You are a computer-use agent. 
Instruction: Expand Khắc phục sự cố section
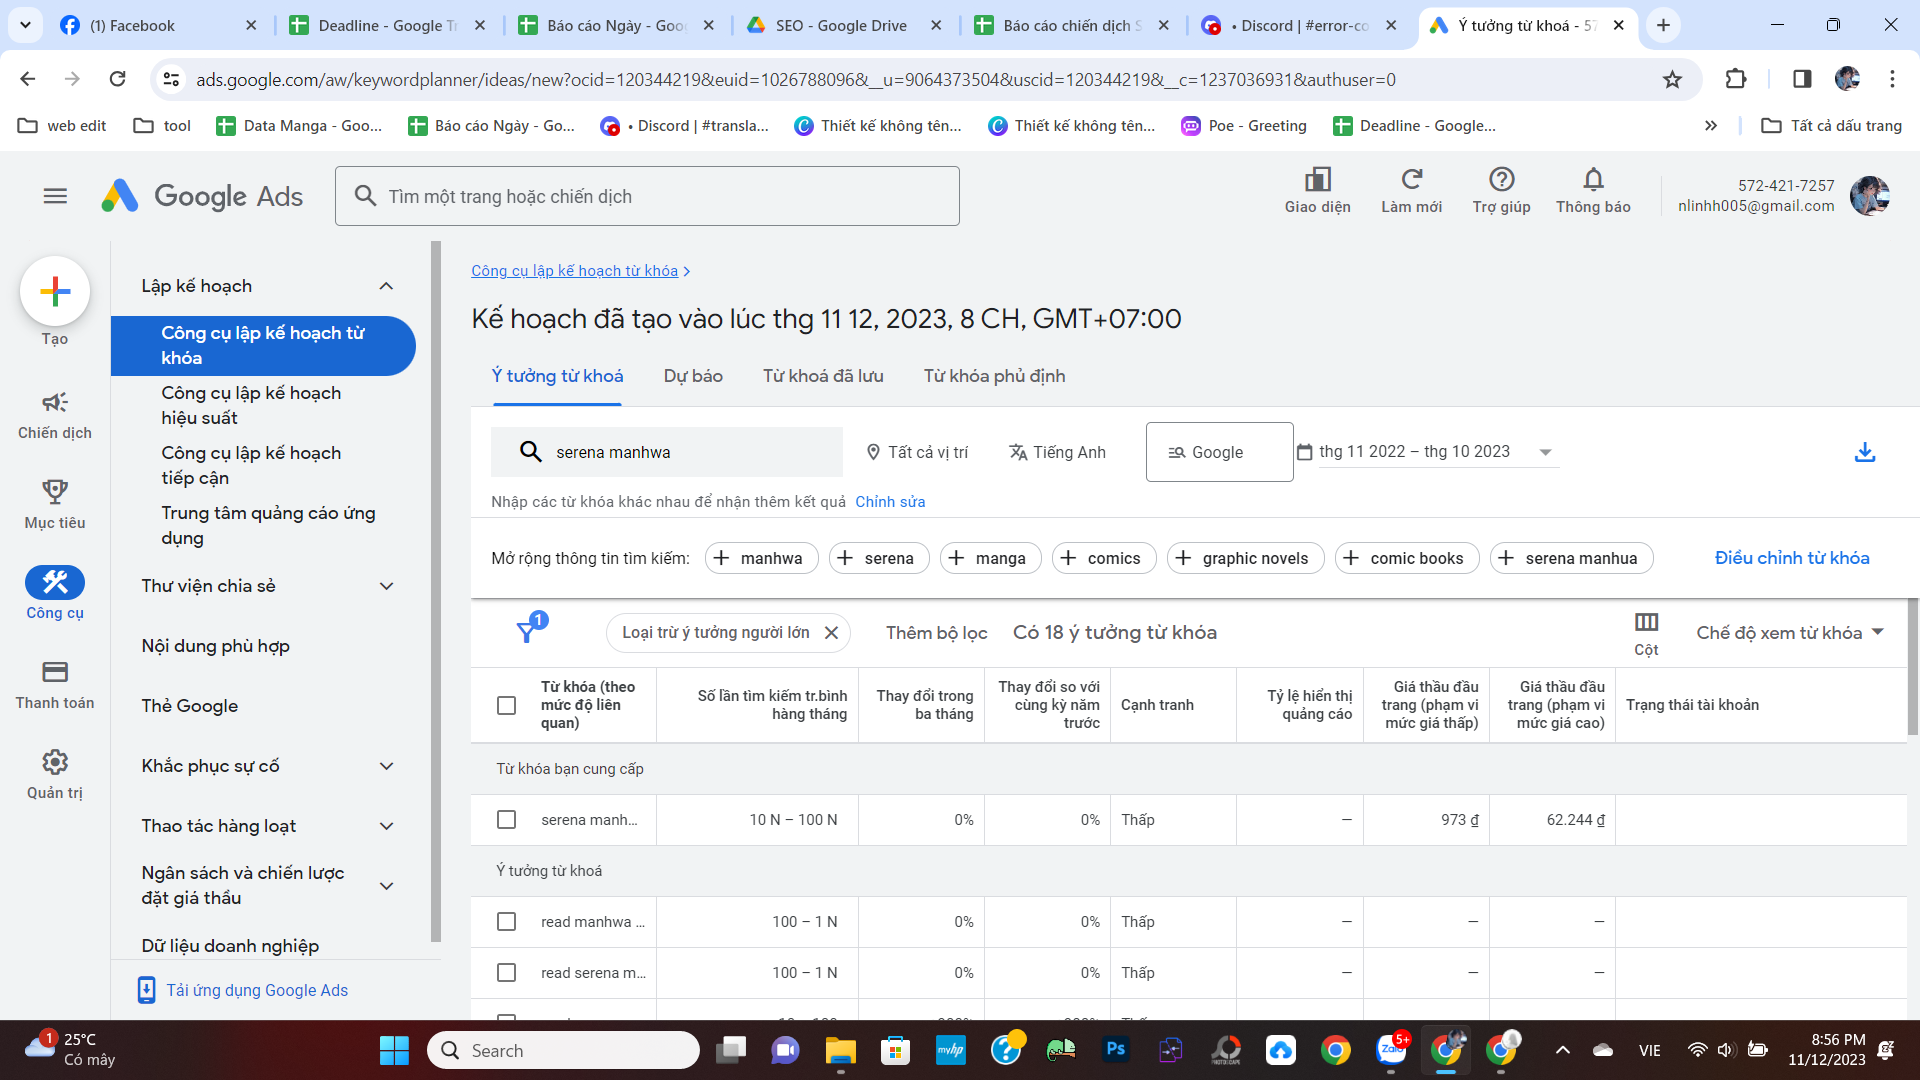[x=387, y=766]
